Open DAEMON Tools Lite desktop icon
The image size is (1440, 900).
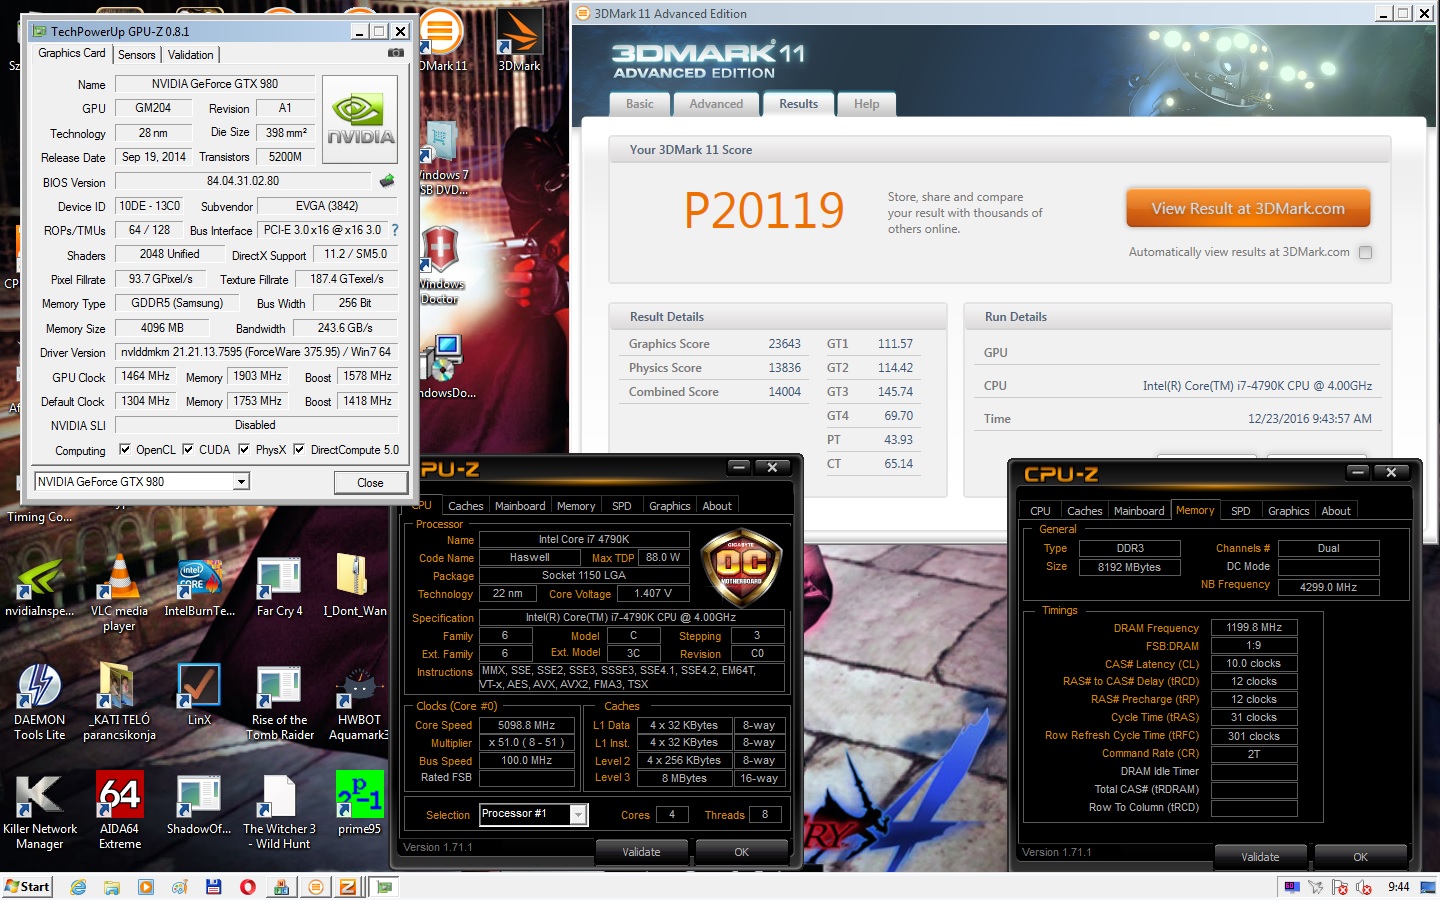[x=40, y=702]
